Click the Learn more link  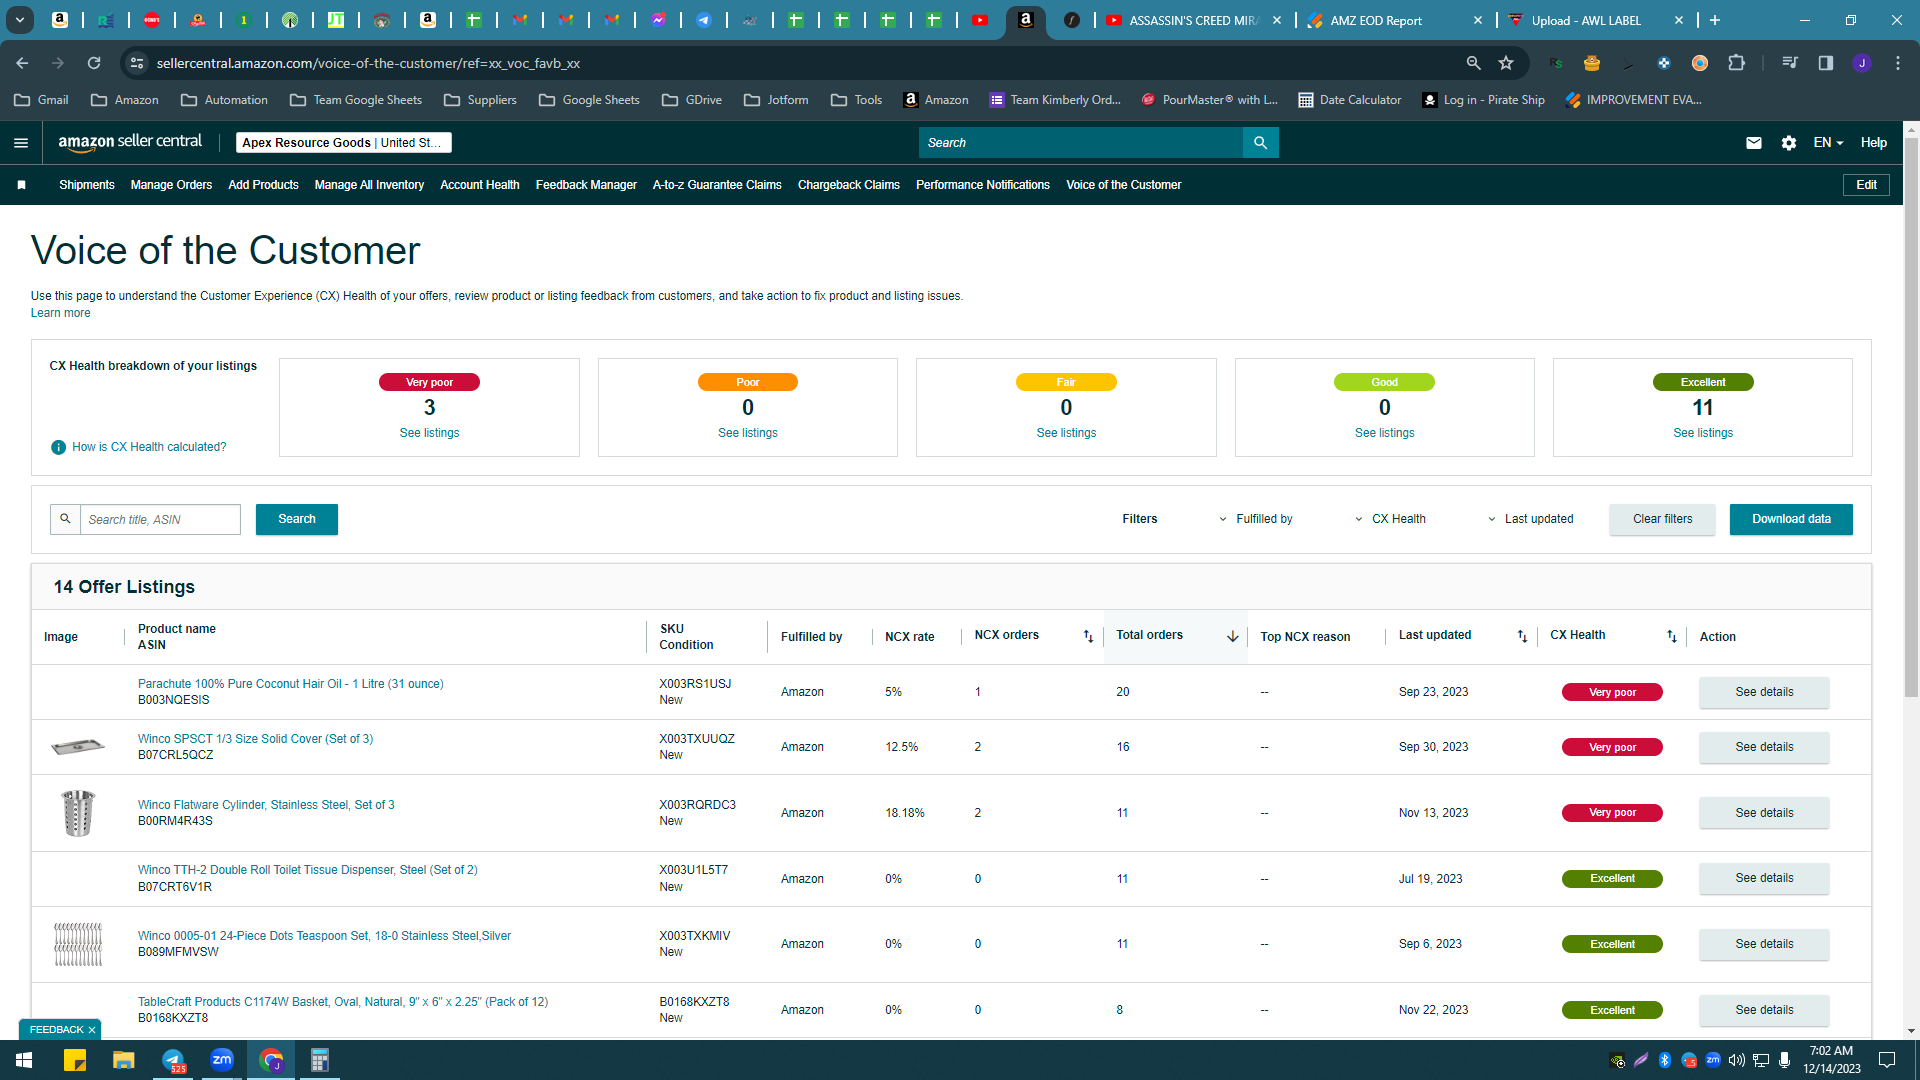coord(60,313)
